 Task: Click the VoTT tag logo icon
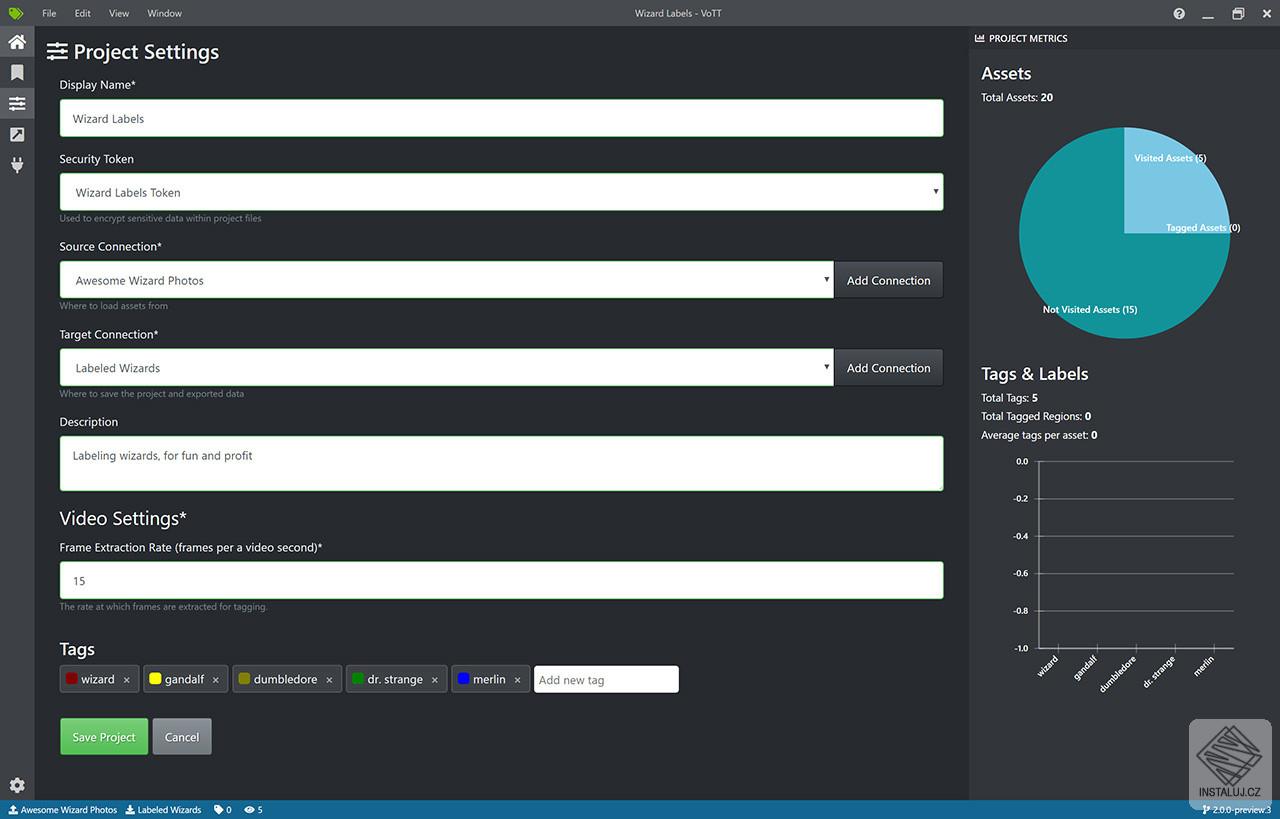[16, 13]
